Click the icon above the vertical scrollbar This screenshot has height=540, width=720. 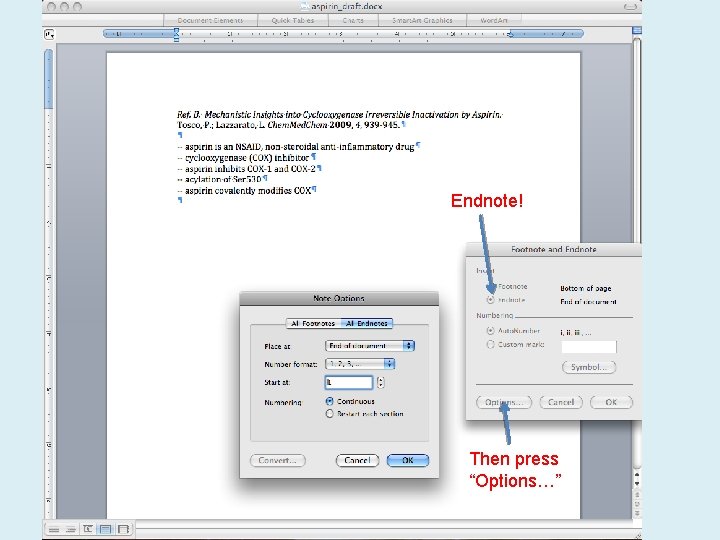click(x=636, y=30)
